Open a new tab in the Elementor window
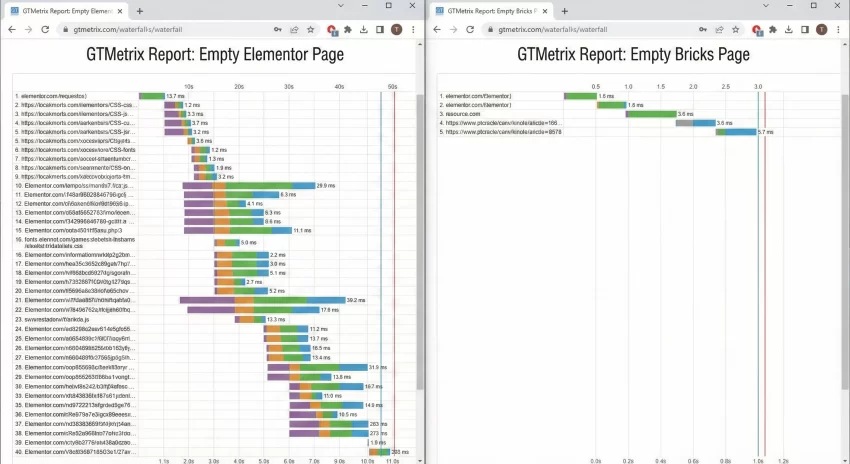The image size is (850, 464). pos(140,11)
